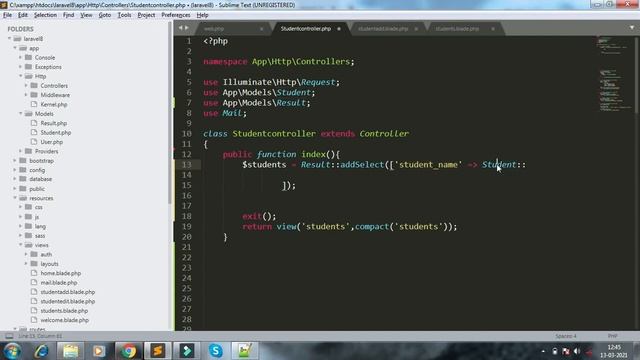The width and height of the screenshot is (640, 360).
Task: Open User.php in the sidebar
Action: point(51,142)
